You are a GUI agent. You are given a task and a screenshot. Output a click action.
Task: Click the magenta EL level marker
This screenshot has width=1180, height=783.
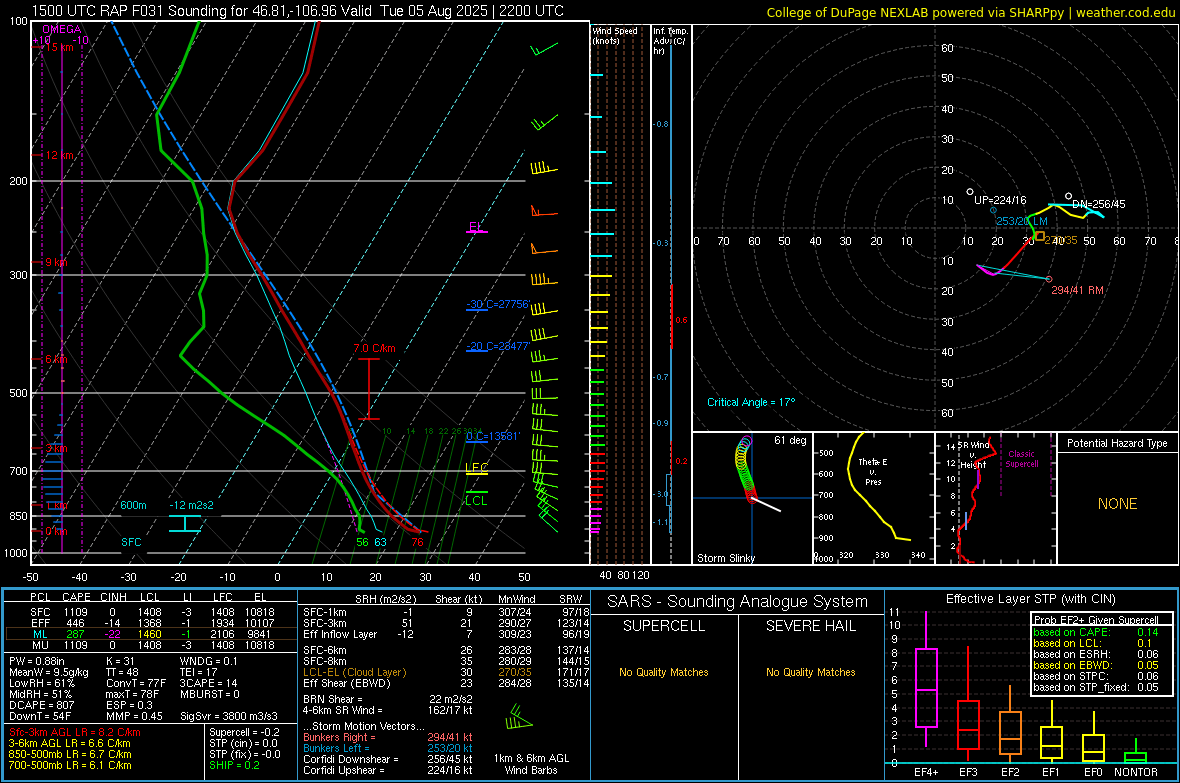476,227
